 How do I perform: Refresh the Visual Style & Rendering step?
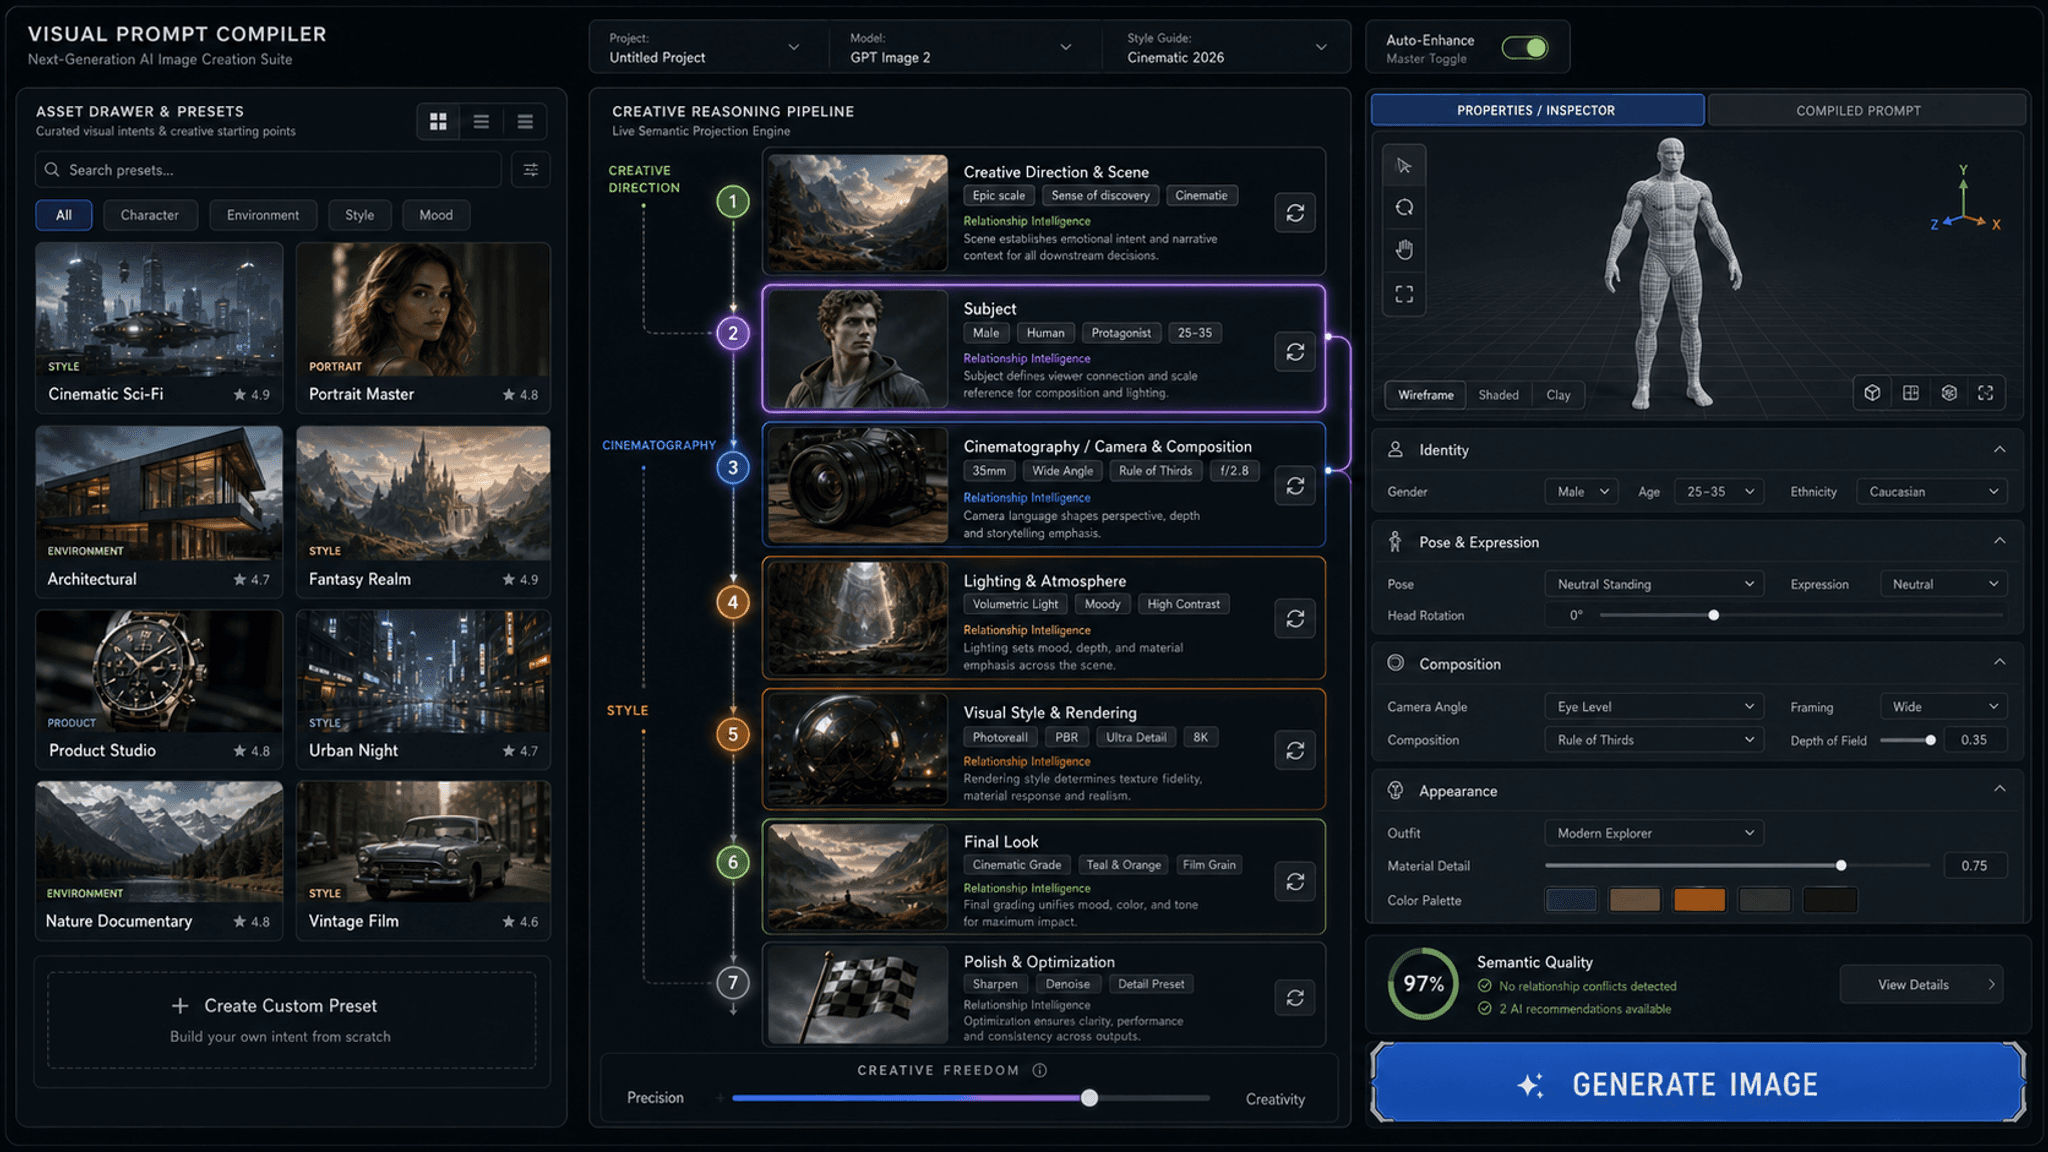click(x=1295, y=750)
